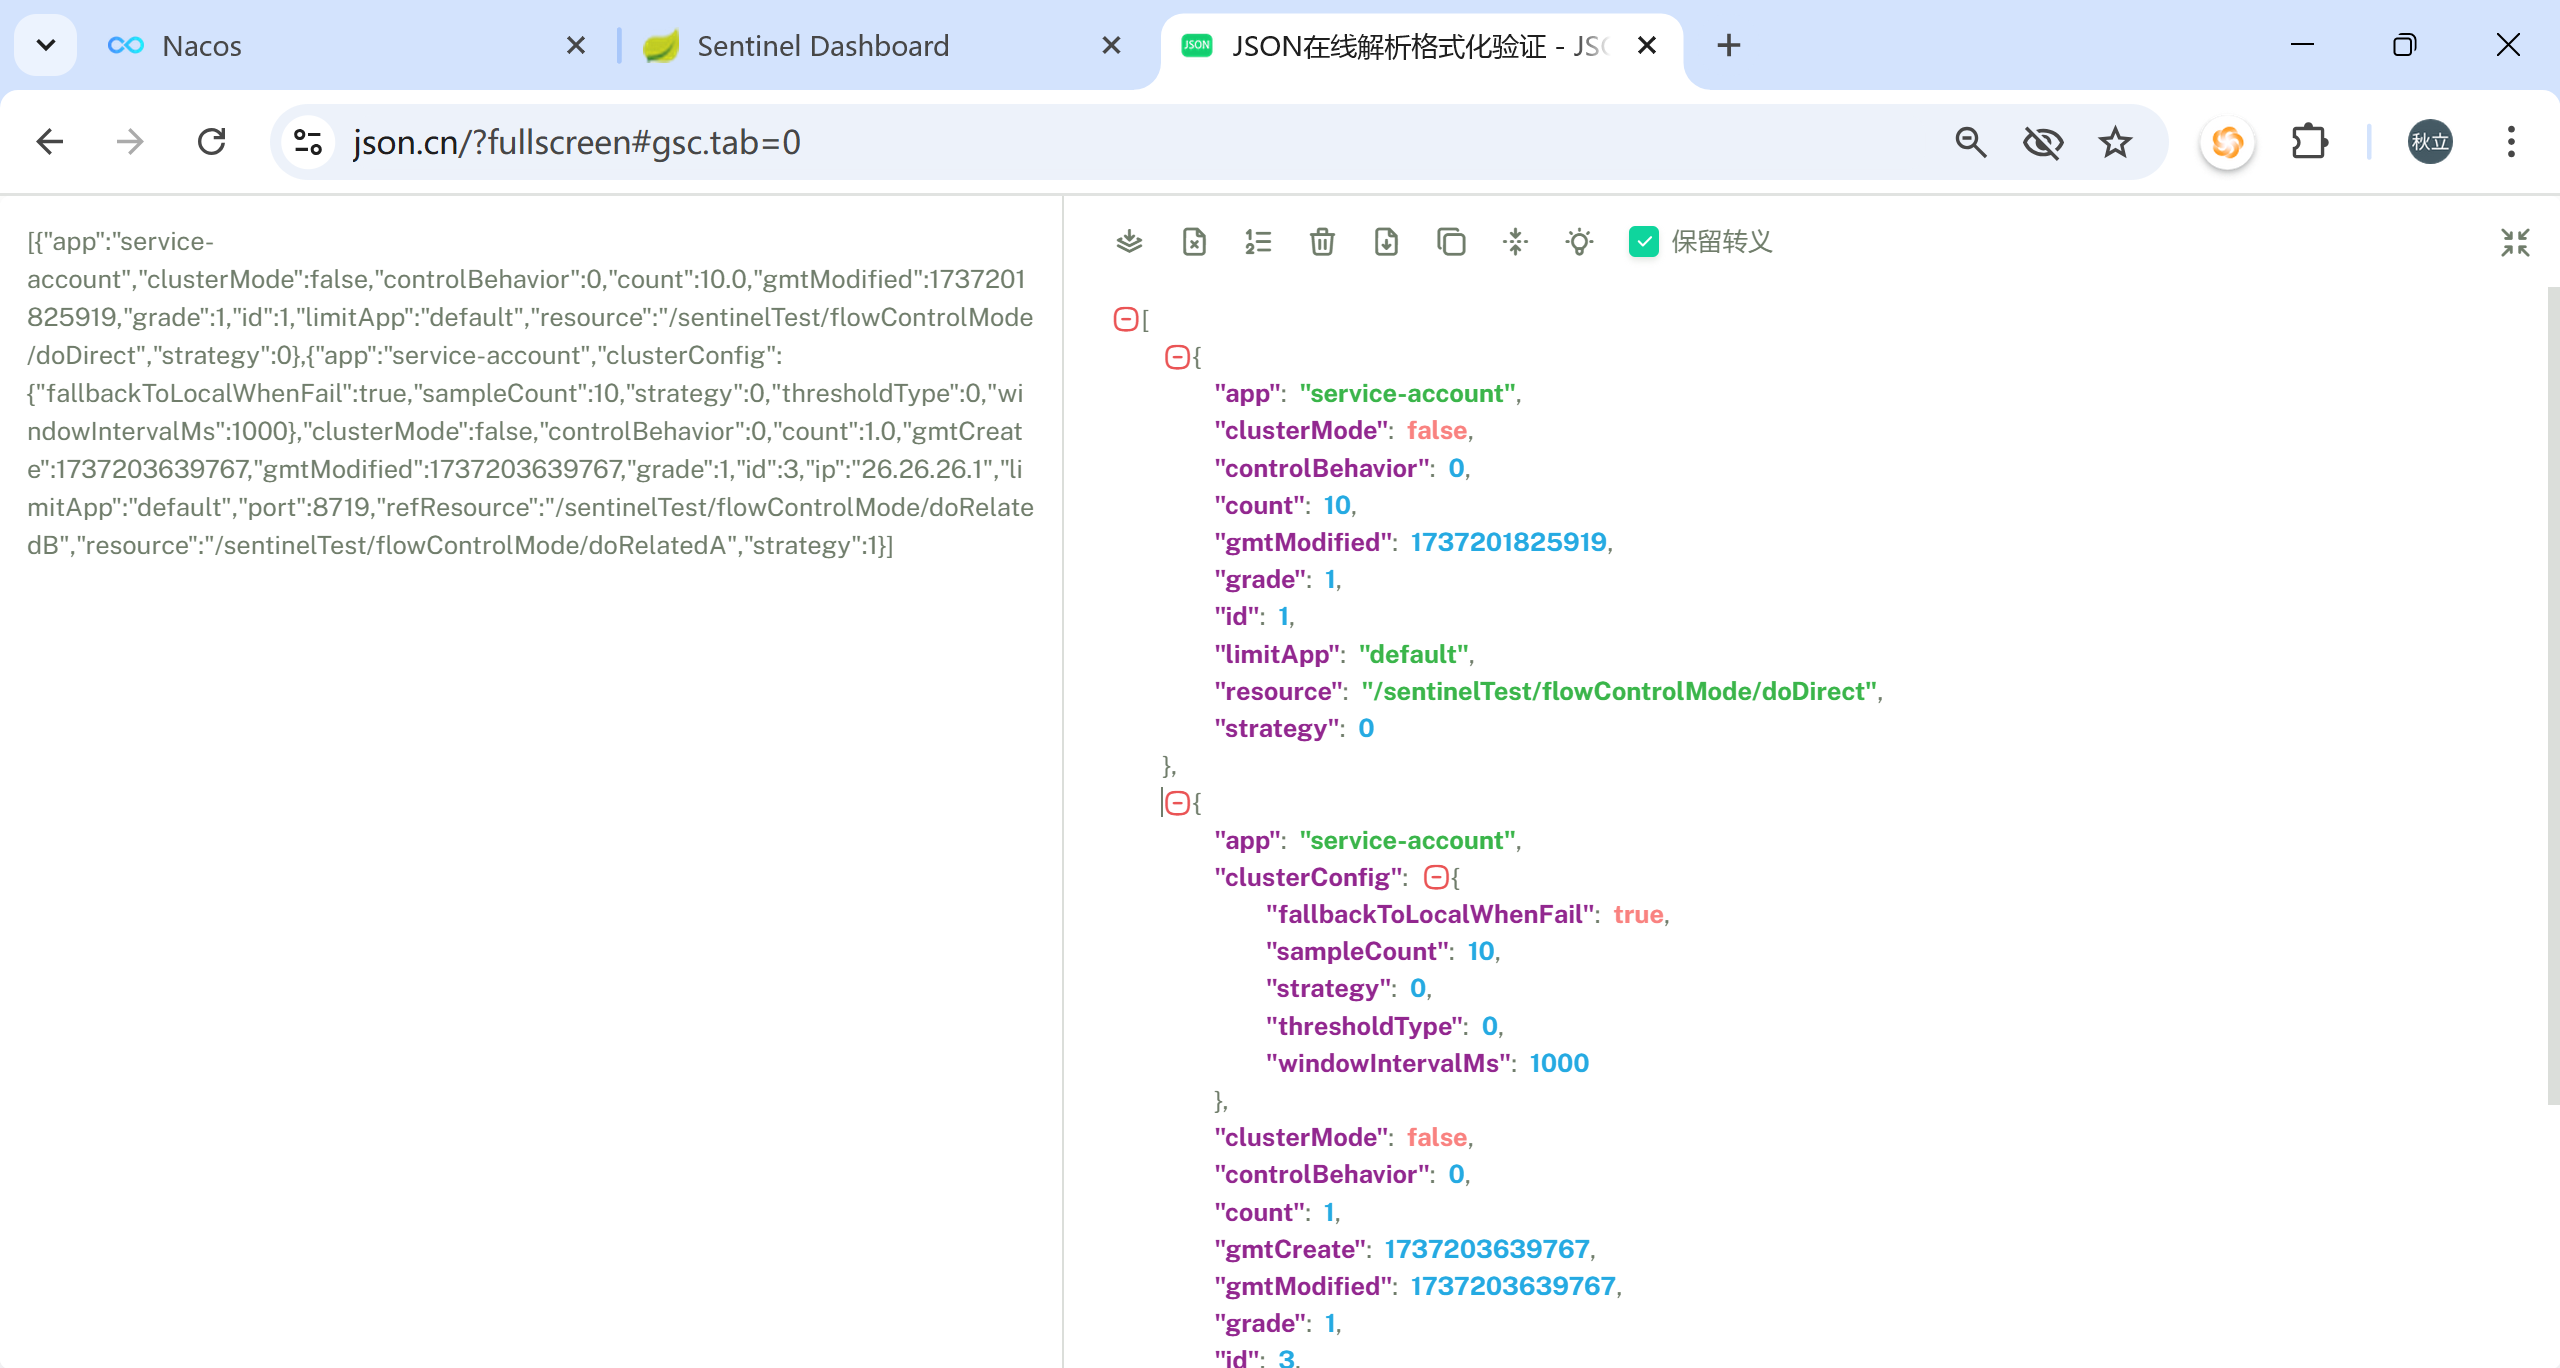This screenshot has height=1368, width=2560.
Task: Exit fullscreen using collapse arrows icon
Action: point(2515,242)
